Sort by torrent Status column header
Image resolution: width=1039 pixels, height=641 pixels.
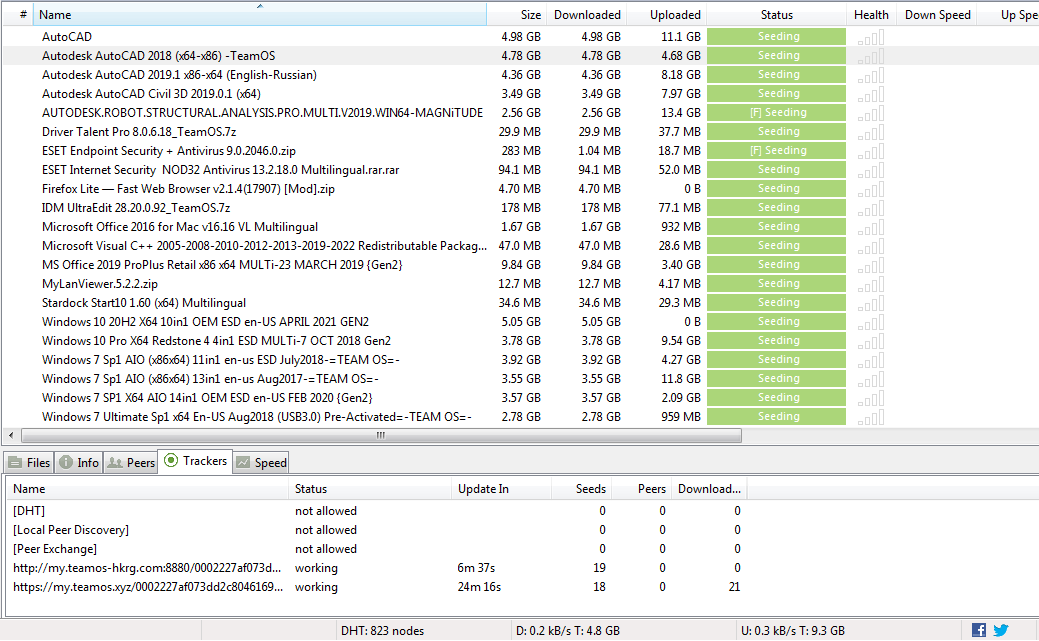(x=777, y=15)
